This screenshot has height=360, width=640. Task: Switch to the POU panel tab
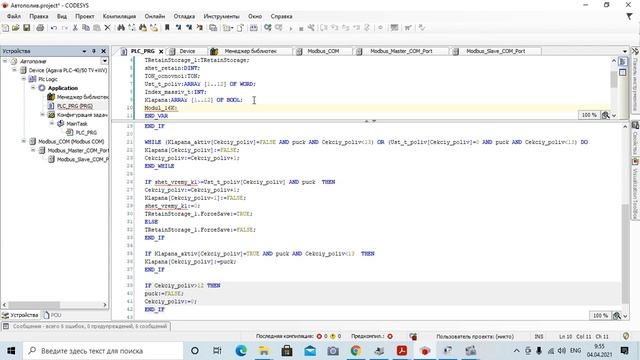pos(52,315)
